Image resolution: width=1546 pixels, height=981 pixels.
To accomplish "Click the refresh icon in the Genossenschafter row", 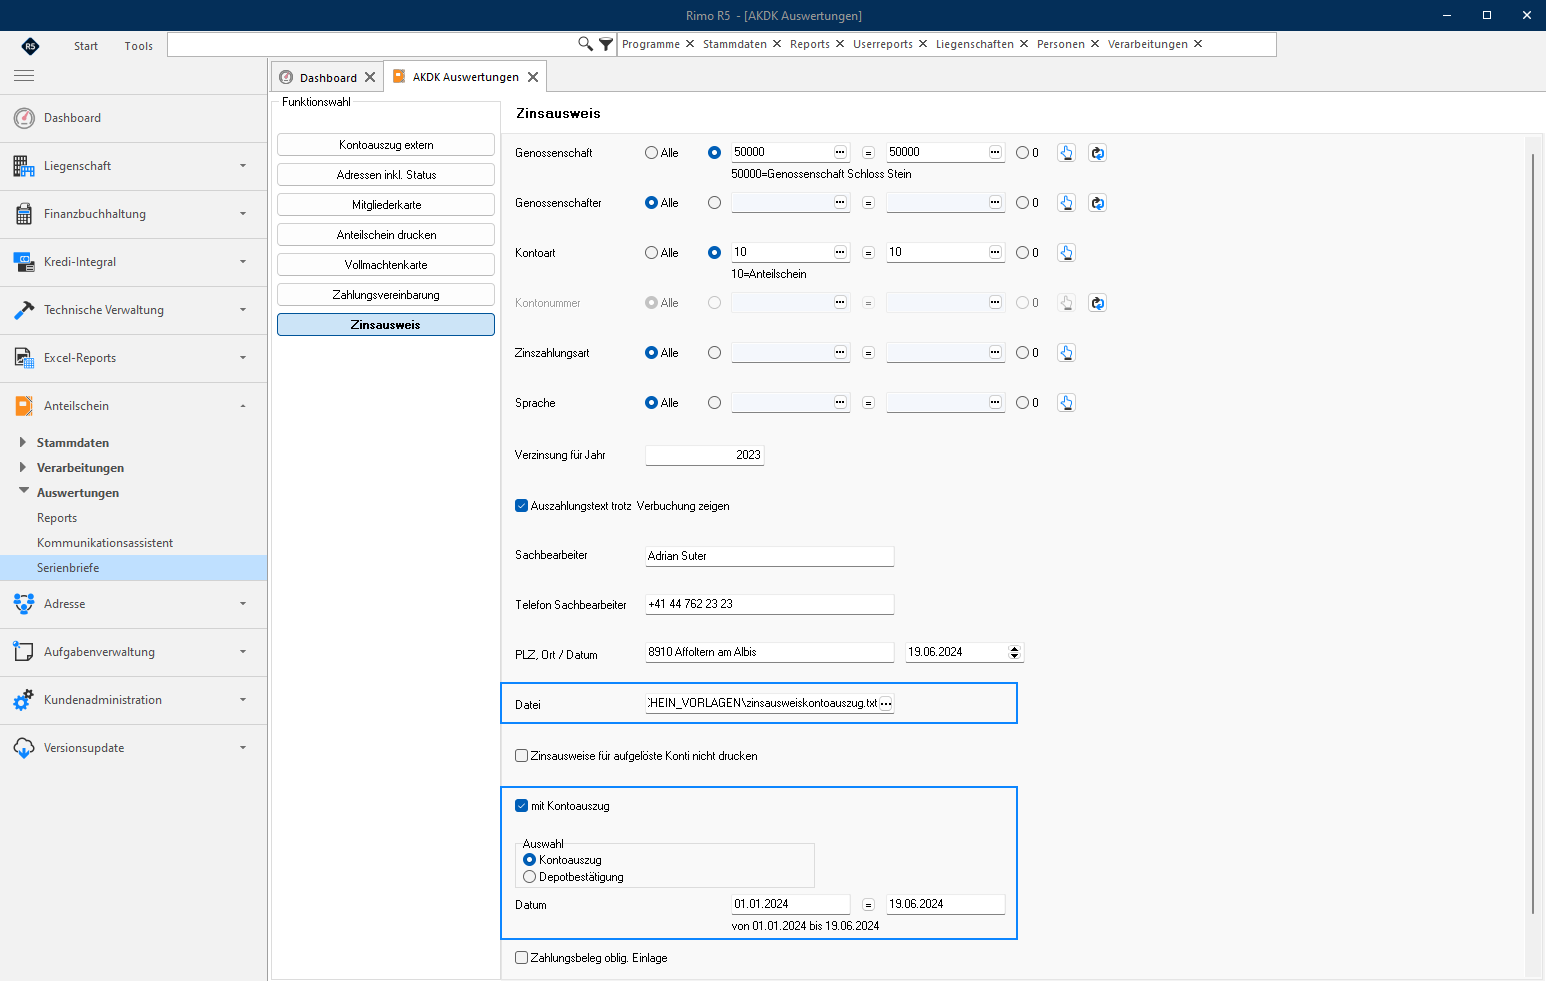I will (1097, 203).
